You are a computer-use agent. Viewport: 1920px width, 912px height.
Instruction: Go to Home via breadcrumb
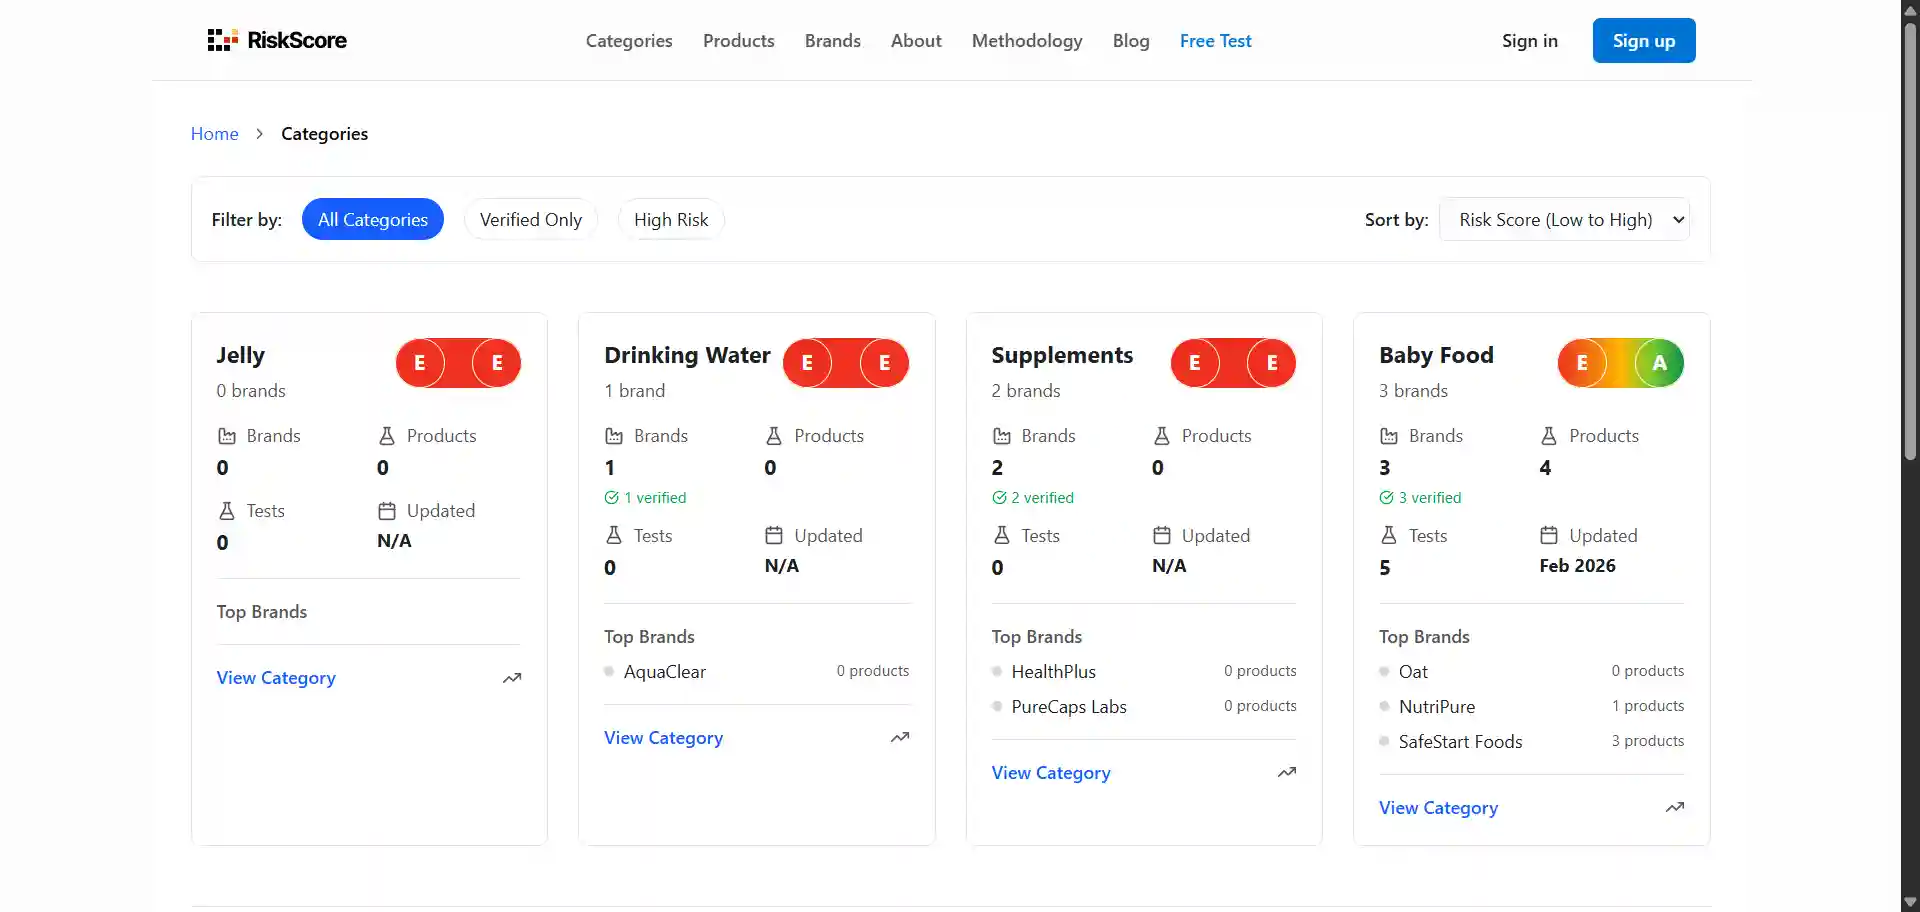pyautogui.click(x=215, y=134)
